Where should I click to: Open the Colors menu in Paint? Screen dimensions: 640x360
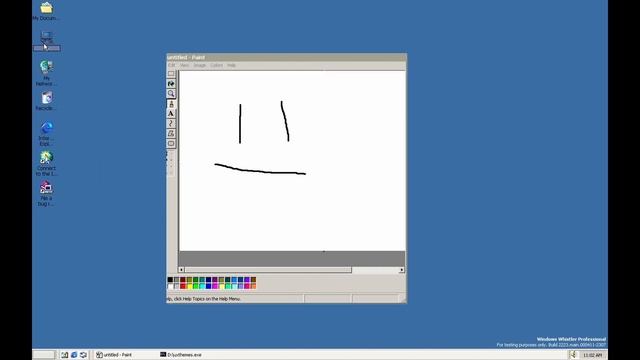(216, 65)
